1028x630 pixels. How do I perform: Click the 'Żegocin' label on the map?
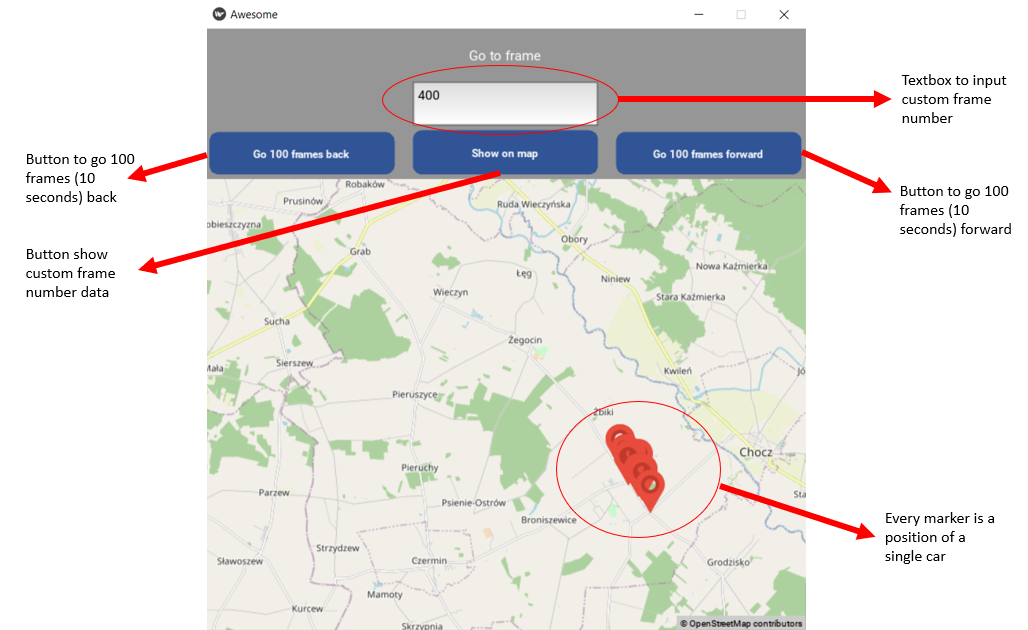pyautogui.click(x=525, y=340)
